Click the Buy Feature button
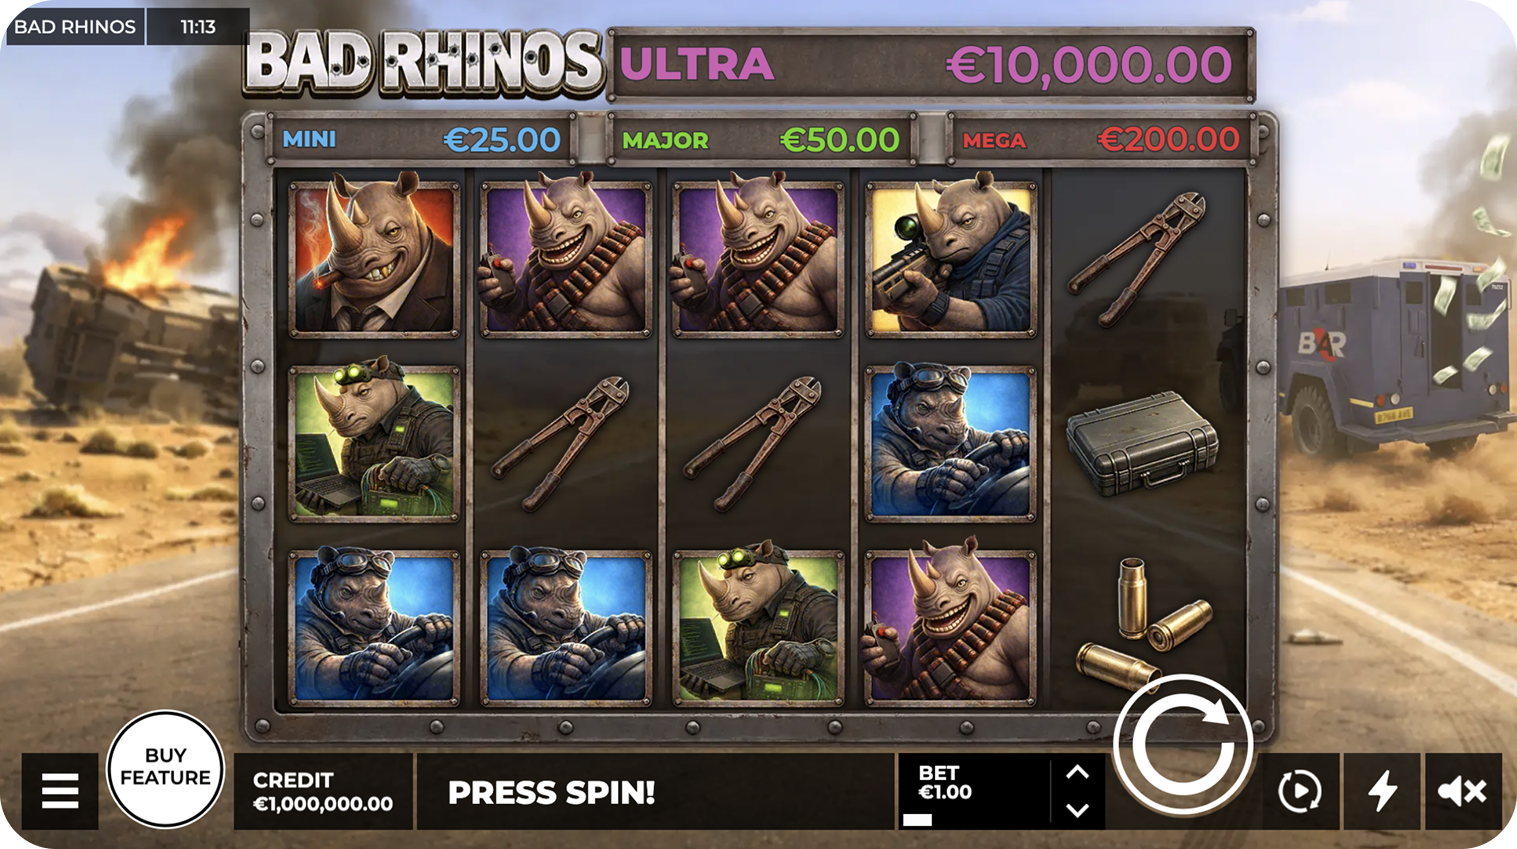Screen dimensions: 1517x849 point(165,768)
